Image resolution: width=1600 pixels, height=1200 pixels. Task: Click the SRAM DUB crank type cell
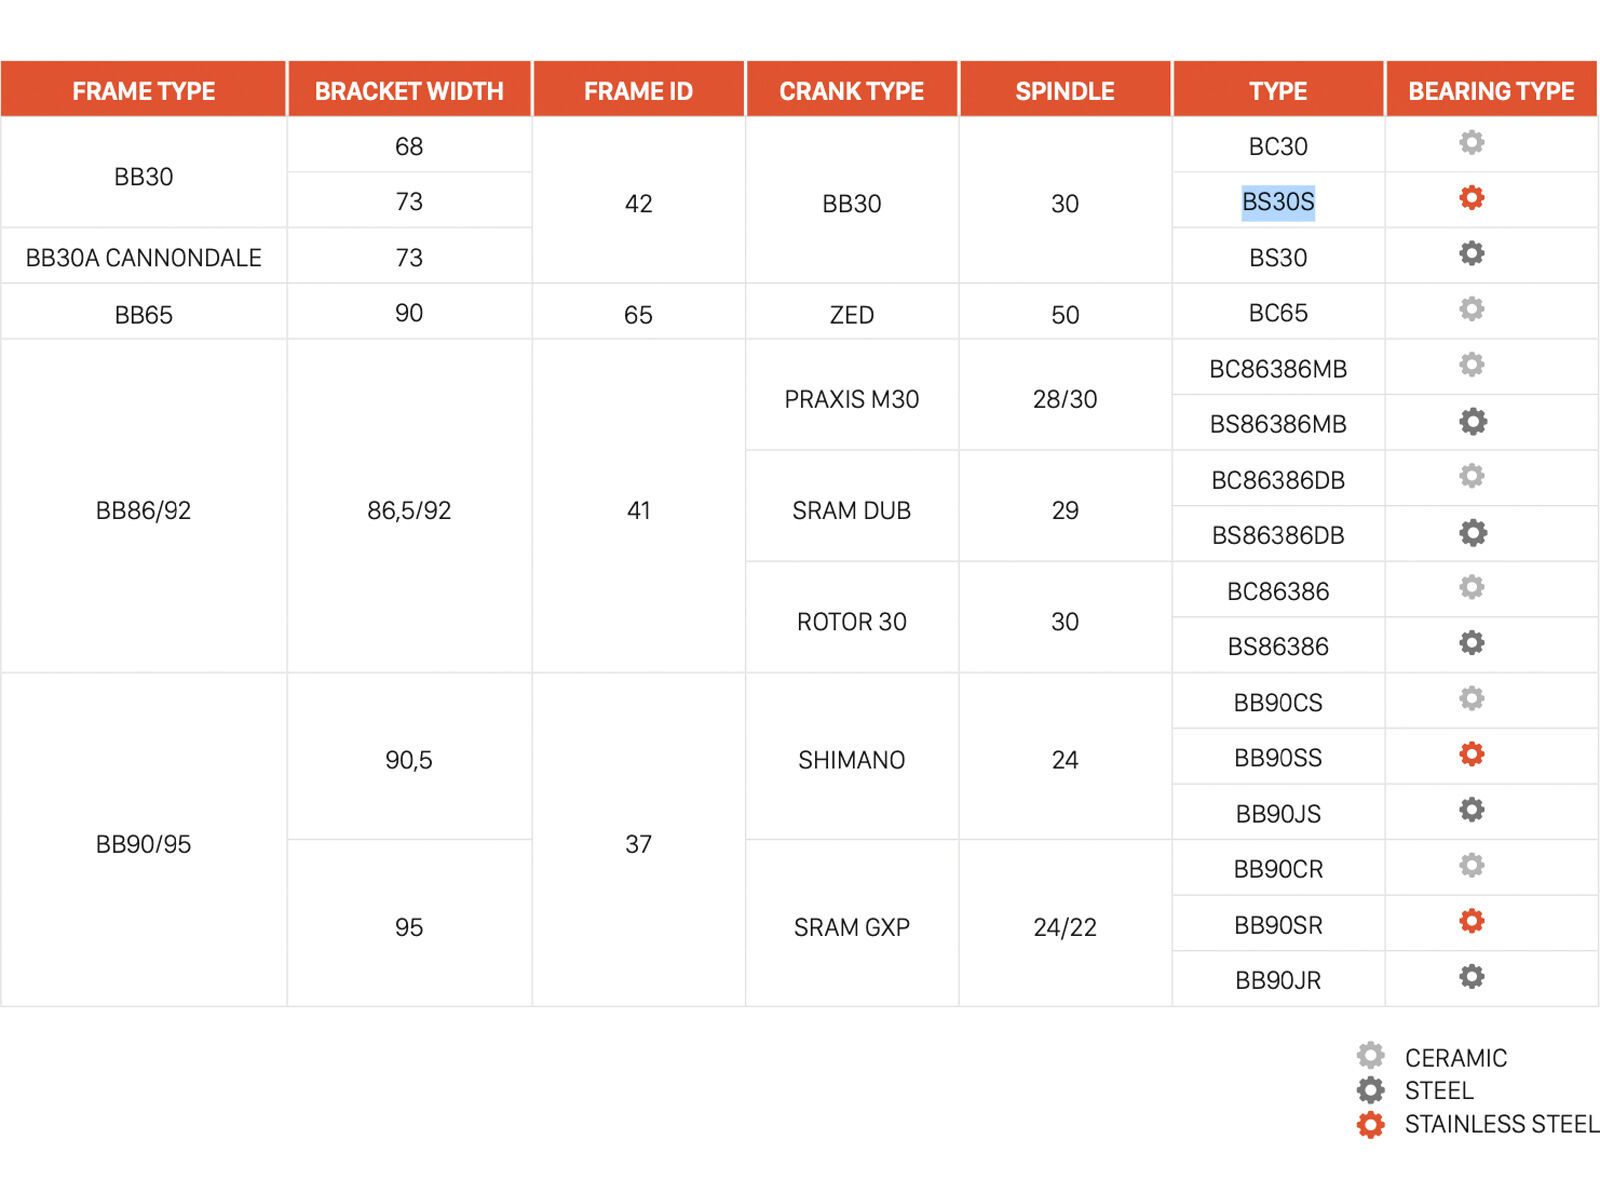click(x=851, y=511)
